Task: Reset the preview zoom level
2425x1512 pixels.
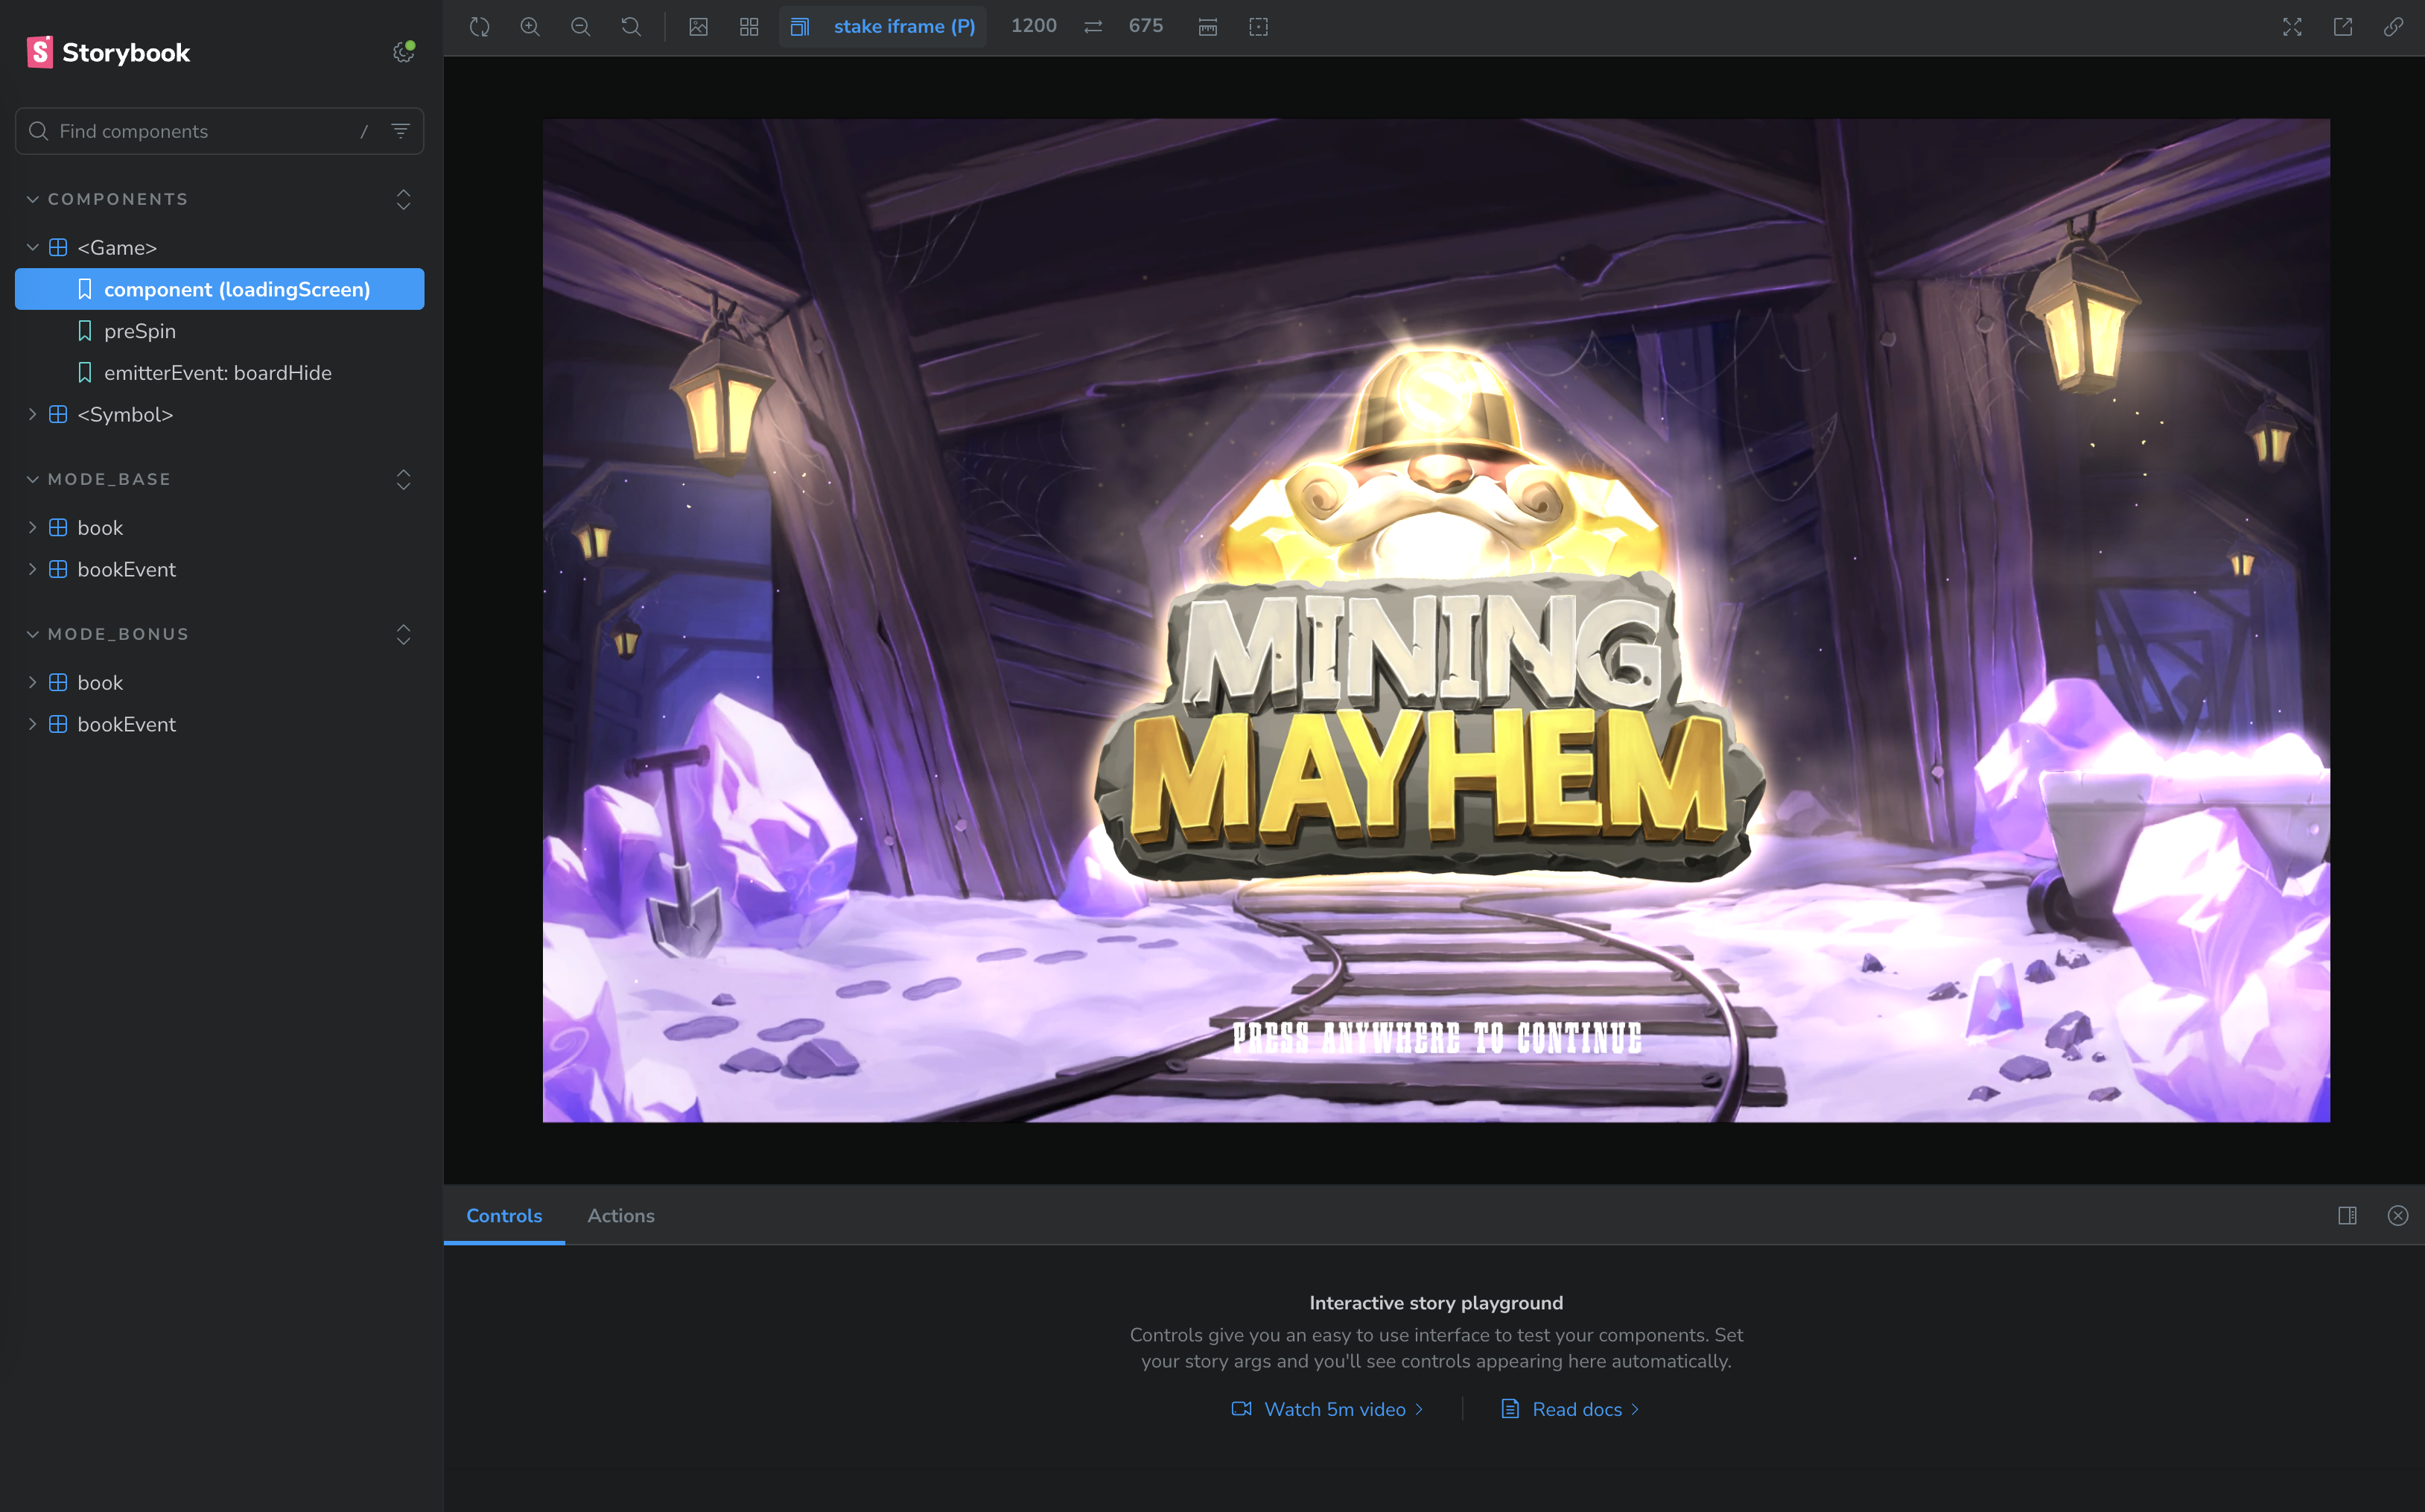Action: tap(631, 27)
